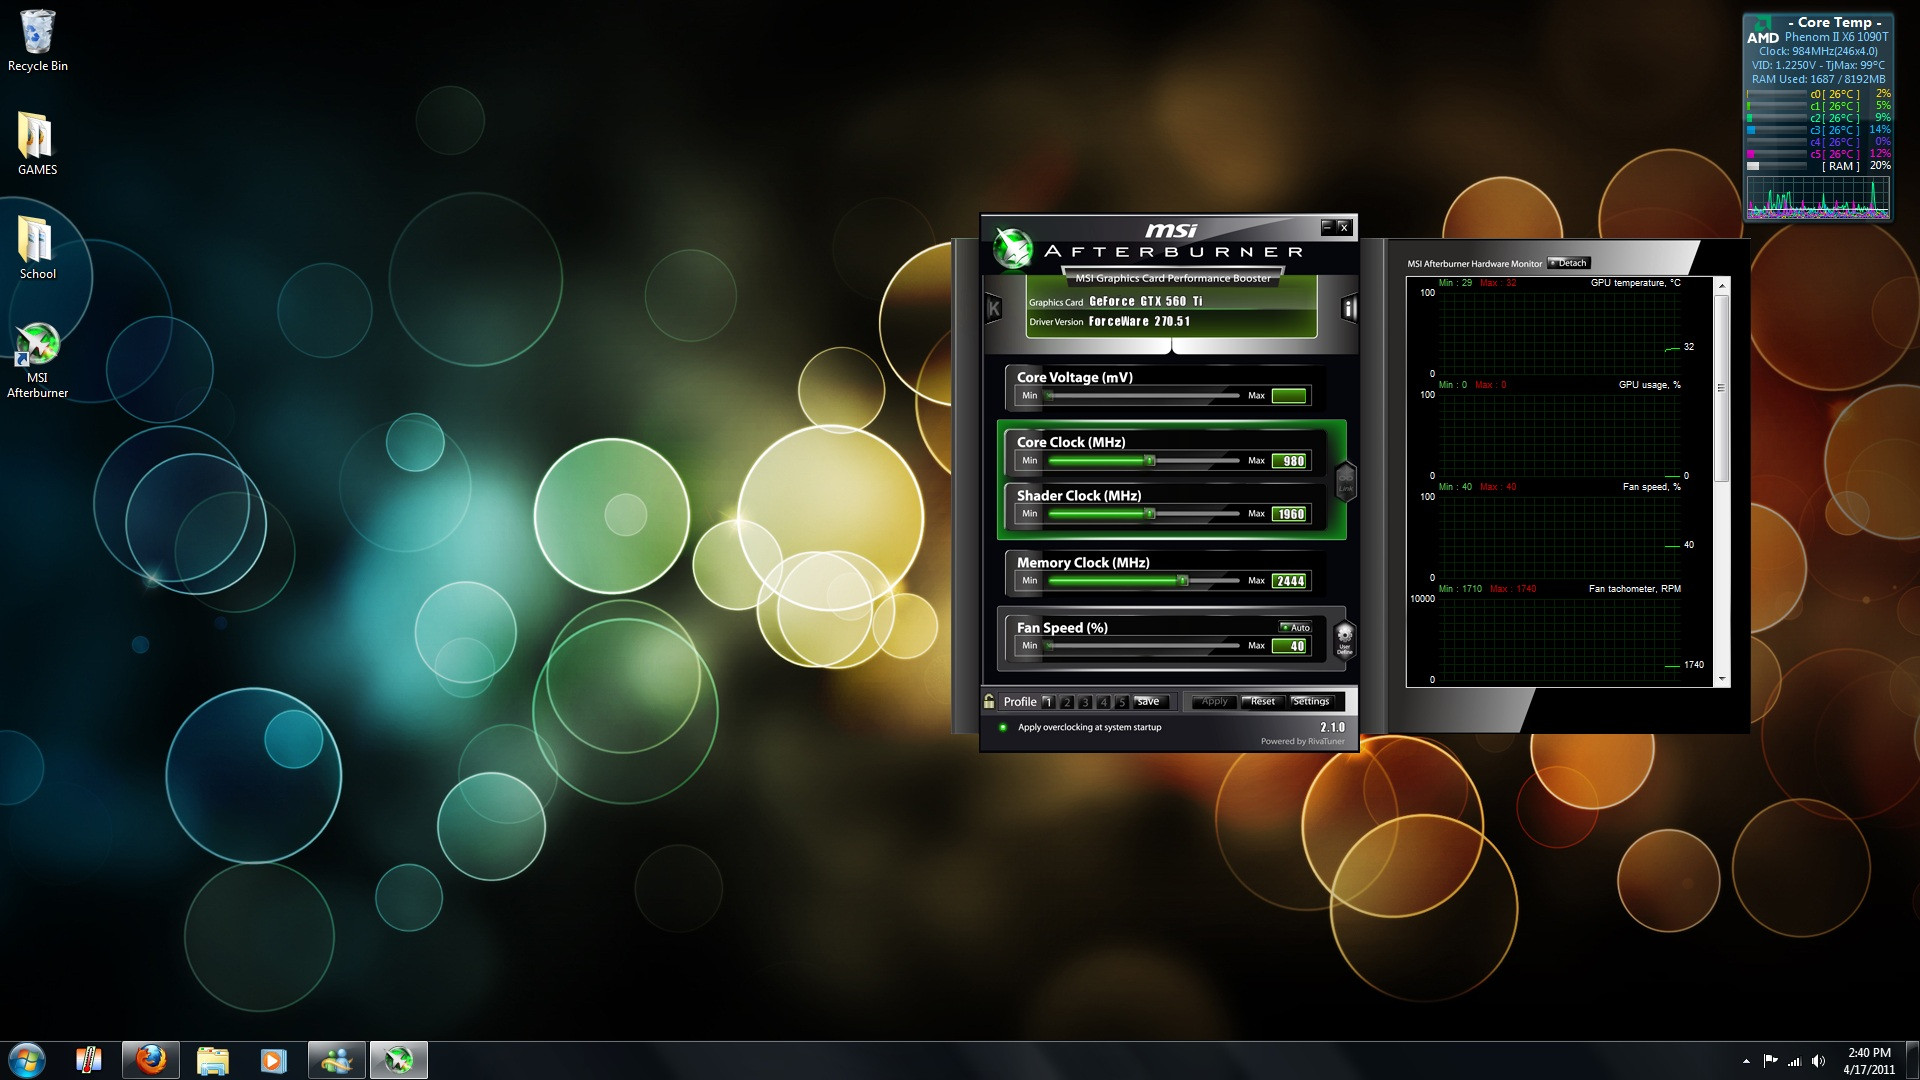Select the MSI Afterburner desktop shortcut

pyautogui.click(x=37, y=360)
